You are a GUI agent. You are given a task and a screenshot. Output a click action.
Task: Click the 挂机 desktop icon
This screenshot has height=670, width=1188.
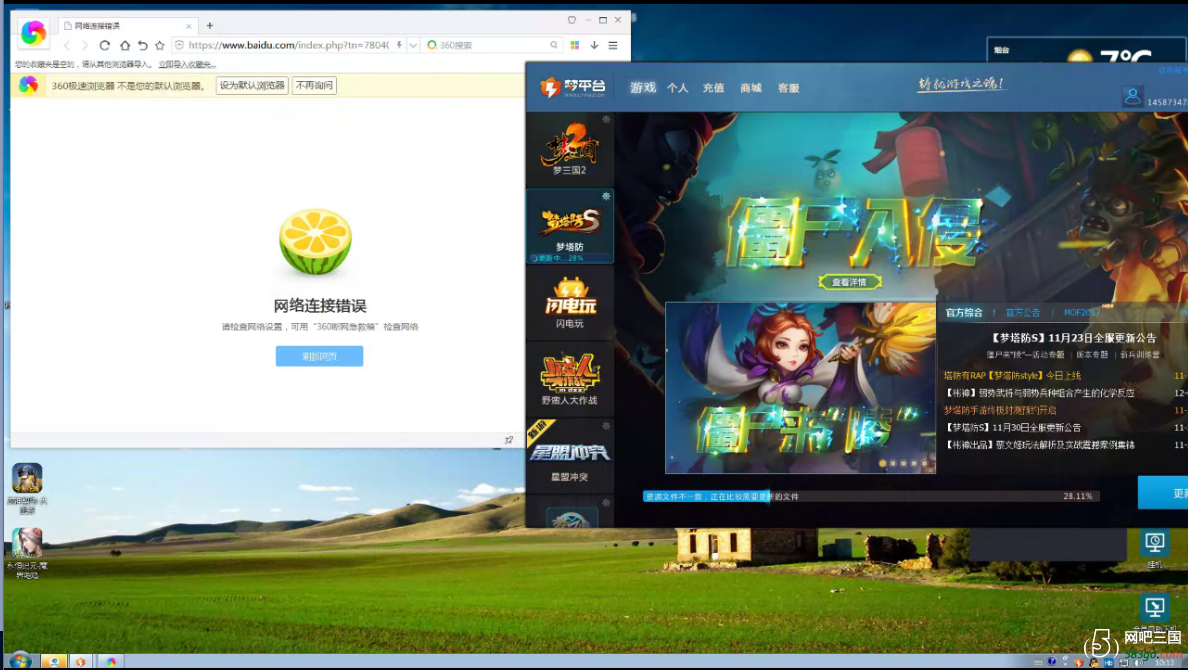coord(1155,549)
